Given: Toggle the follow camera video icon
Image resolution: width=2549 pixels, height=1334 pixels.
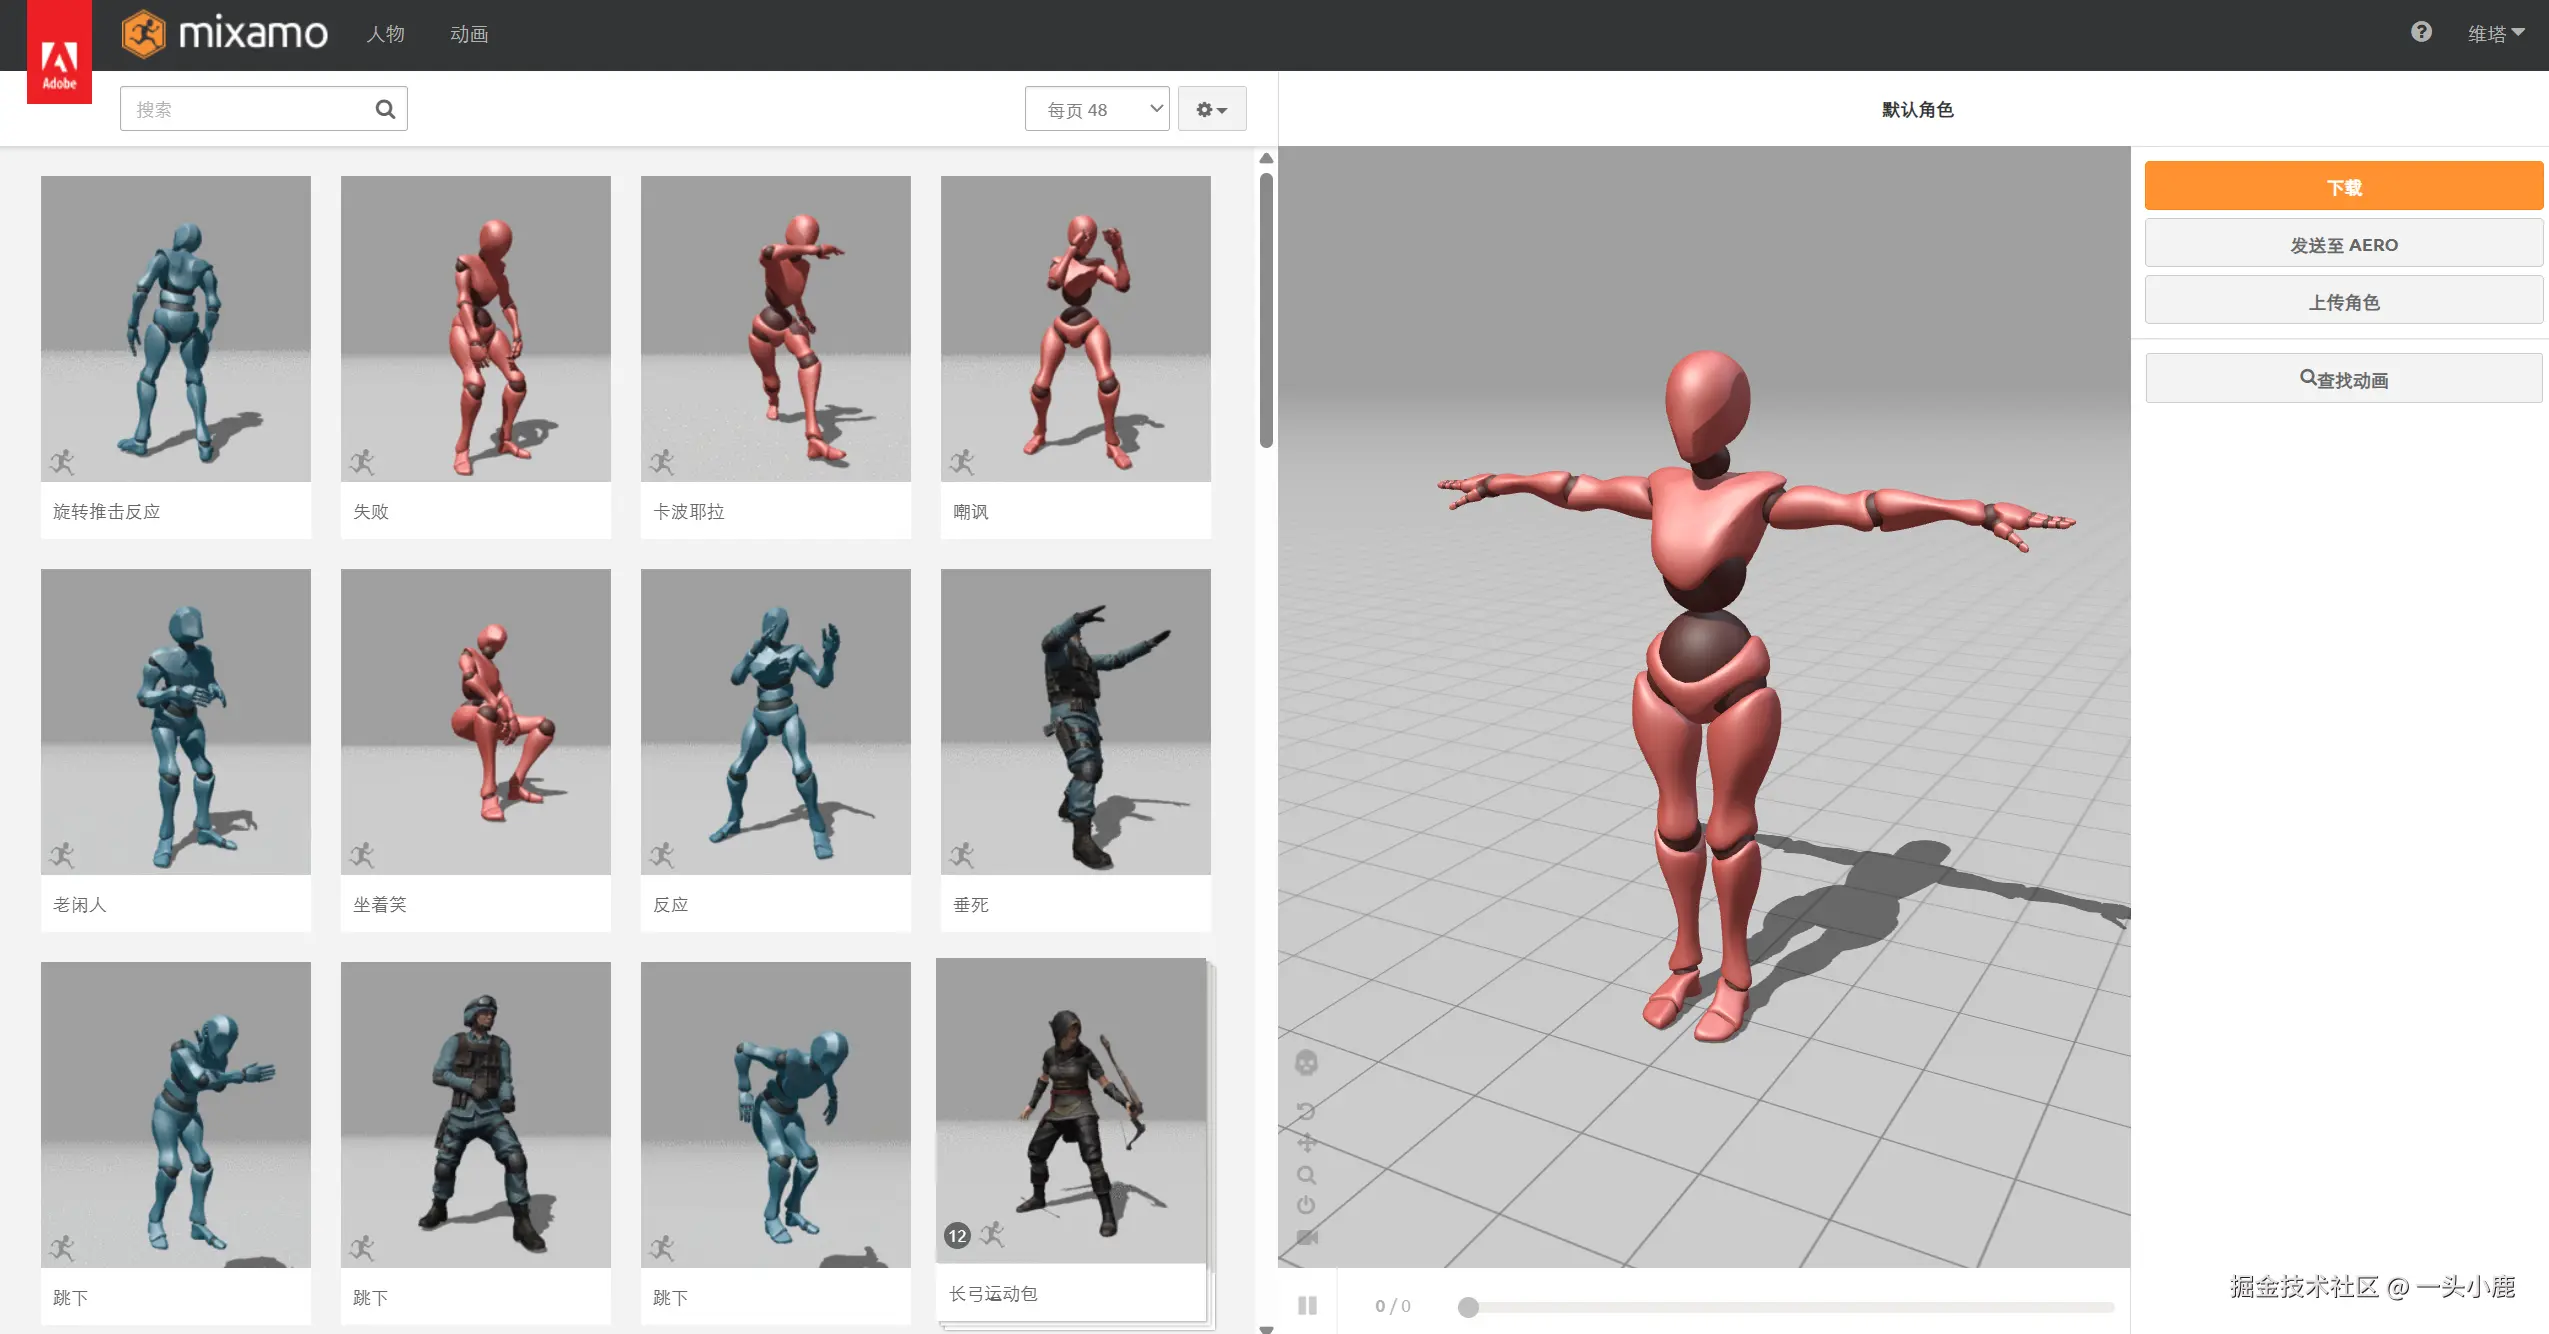Looking at the screenshot, I should point(1306,1237).
